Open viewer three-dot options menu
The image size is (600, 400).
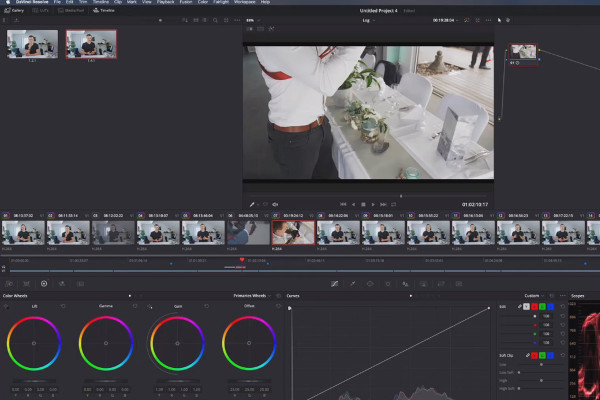pos(488,20)
